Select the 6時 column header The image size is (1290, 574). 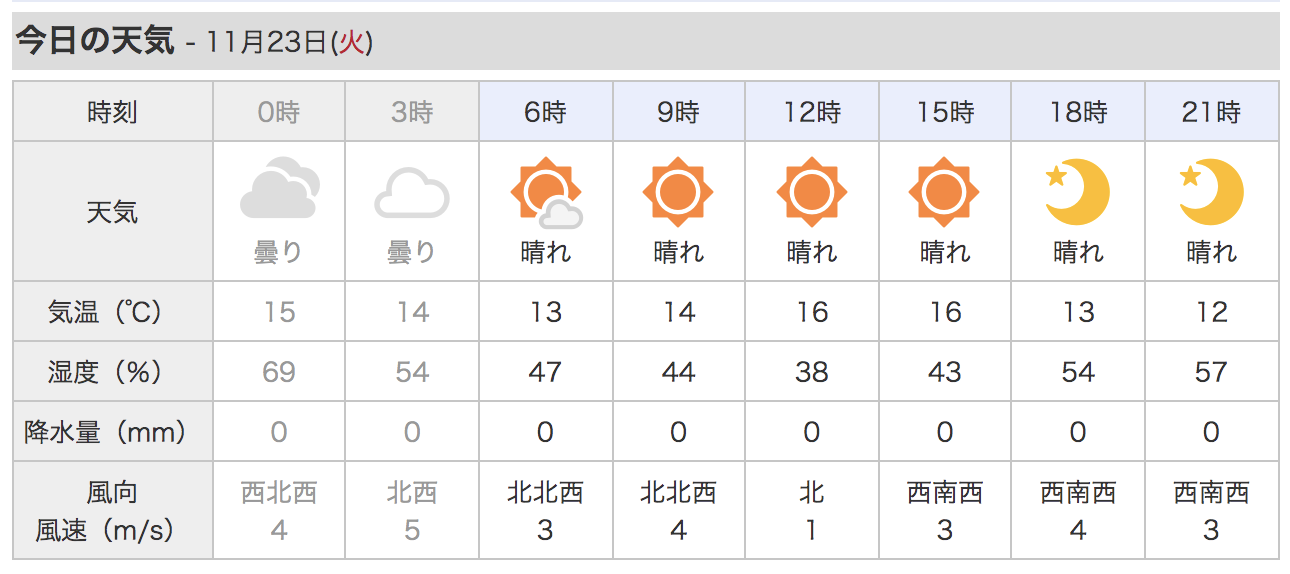click(546, 112)
